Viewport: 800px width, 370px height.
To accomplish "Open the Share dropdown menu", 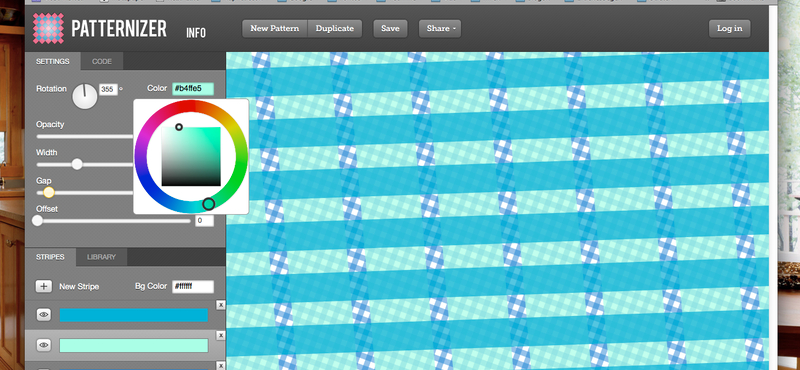I will pyautogui.click(x=440, y=29).
